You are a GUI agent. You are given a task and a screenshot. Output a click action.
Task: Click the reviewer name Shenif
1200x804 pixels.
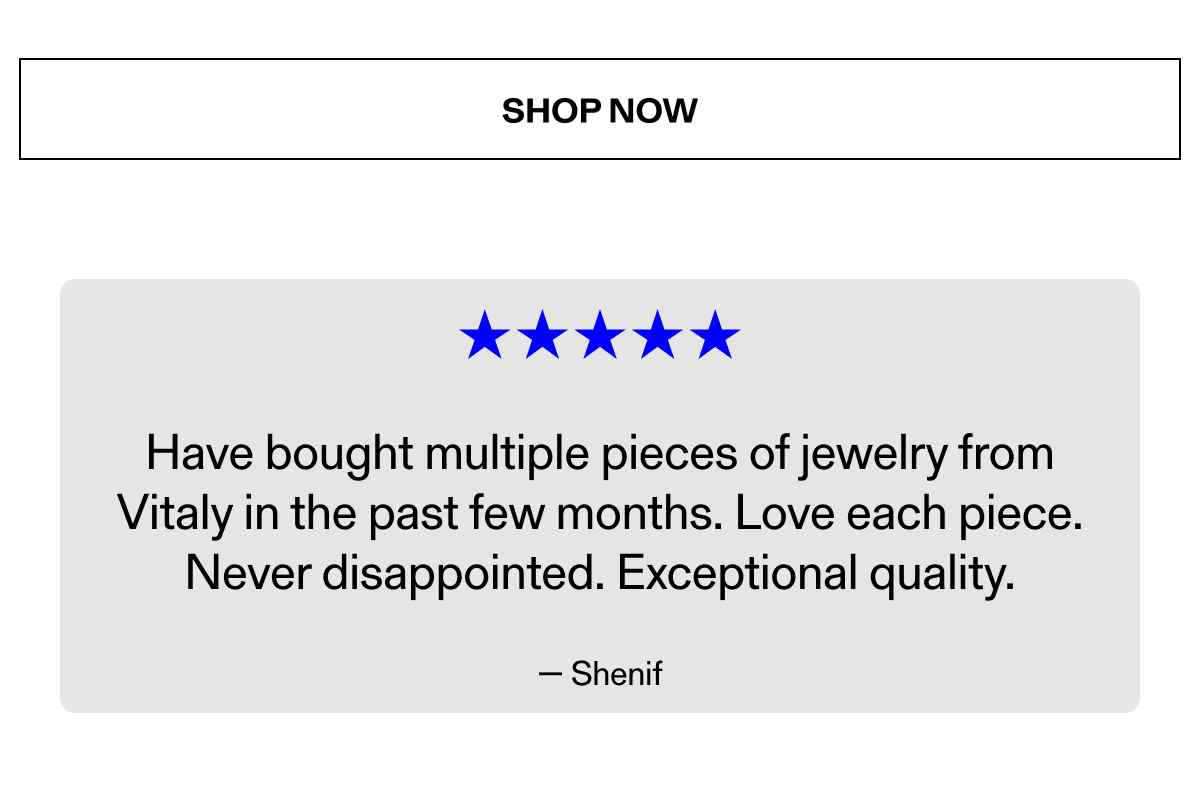click(x=615, y=673)
